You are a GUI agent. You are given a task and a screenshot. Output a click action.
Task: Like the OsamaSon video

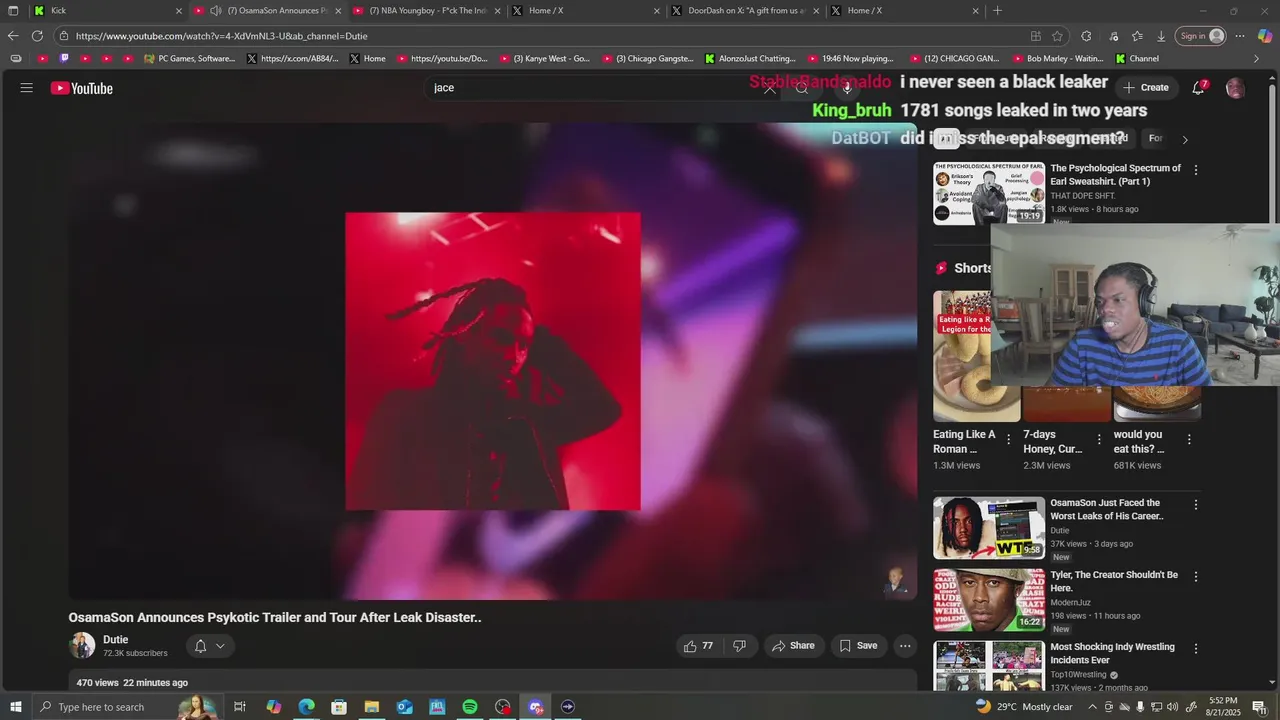pos(698,646)
